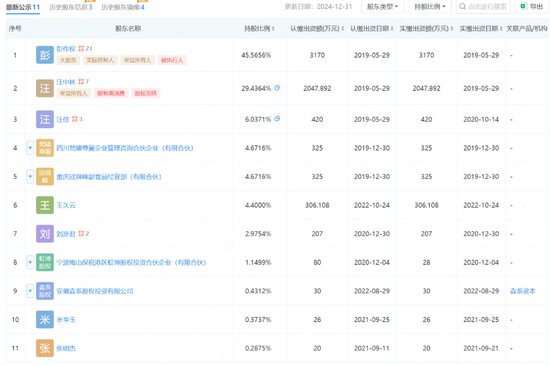Sort by 实缴出资额(万元) column header

(x=426, y=28)
